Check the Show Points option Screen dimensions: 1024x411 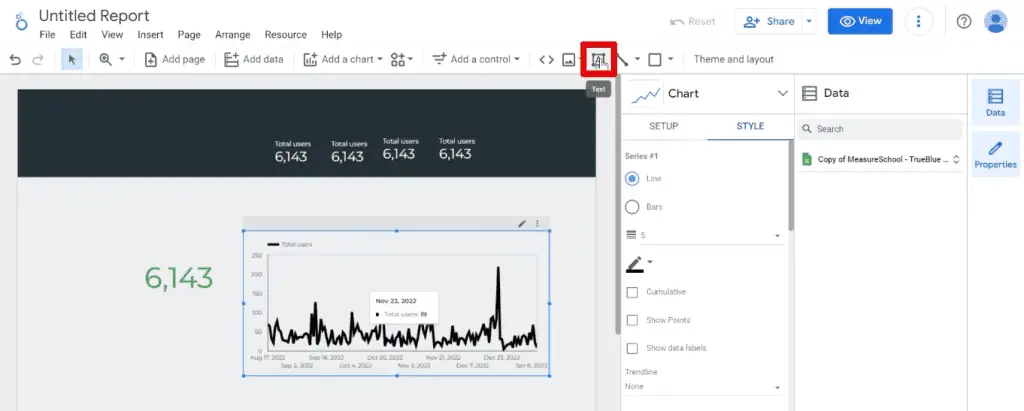632,320
